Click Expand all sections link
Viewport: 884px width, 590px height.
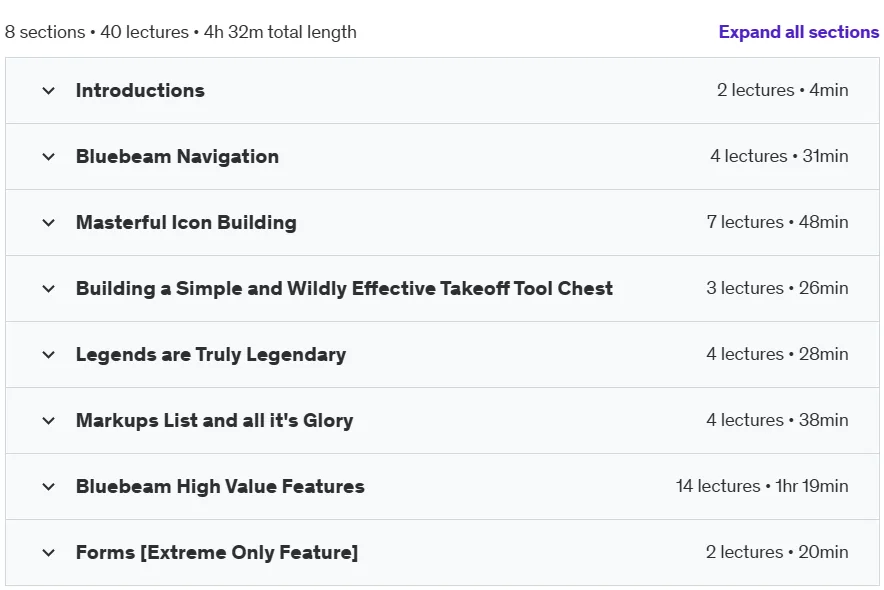(798, 32)
